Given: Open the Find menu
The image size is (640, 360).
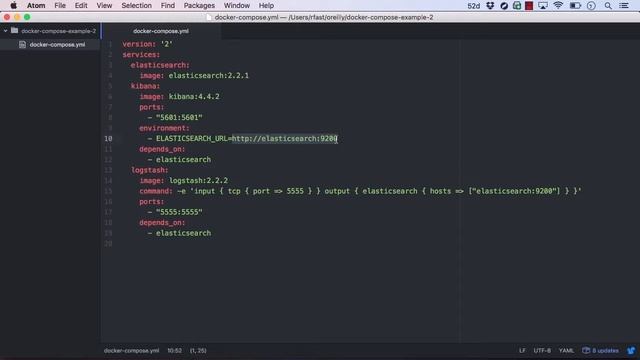Looking at the screenshot, I should (167, 6).
